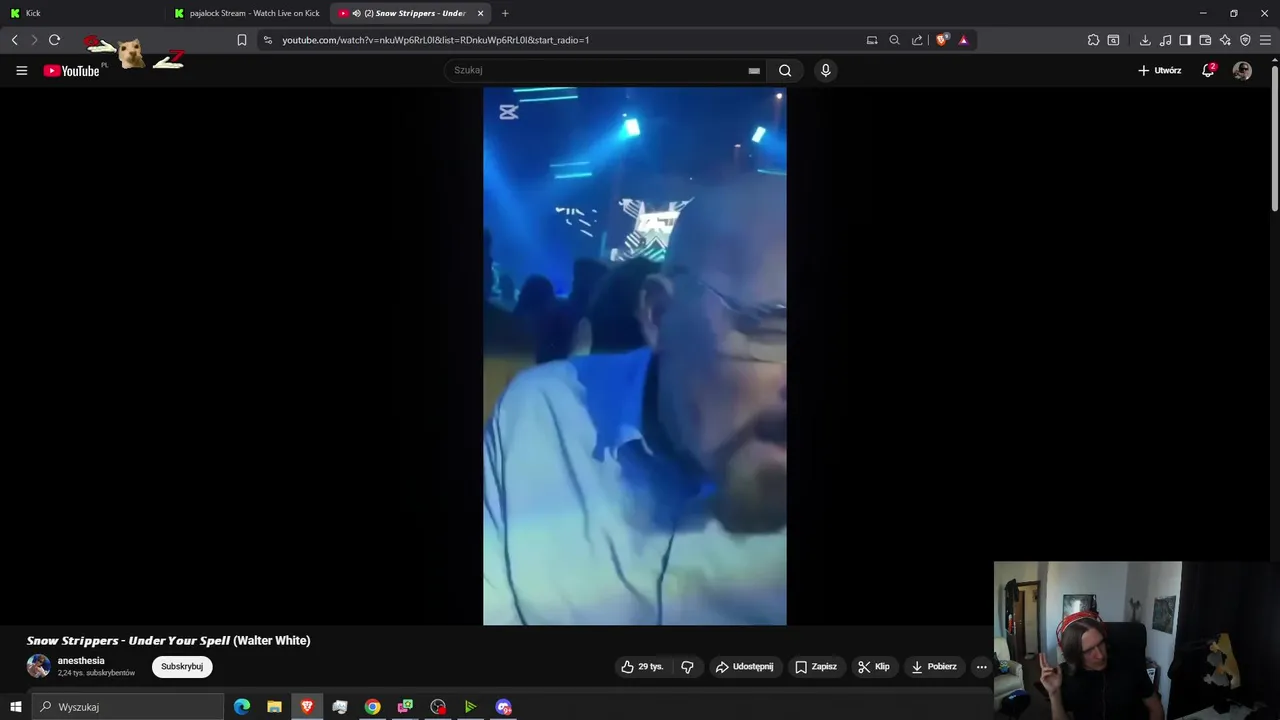The image size is (1280, 720).
Task: Bookmark this page with the bookmark icon
Action: pyautogui.click(x=242, y=40)
